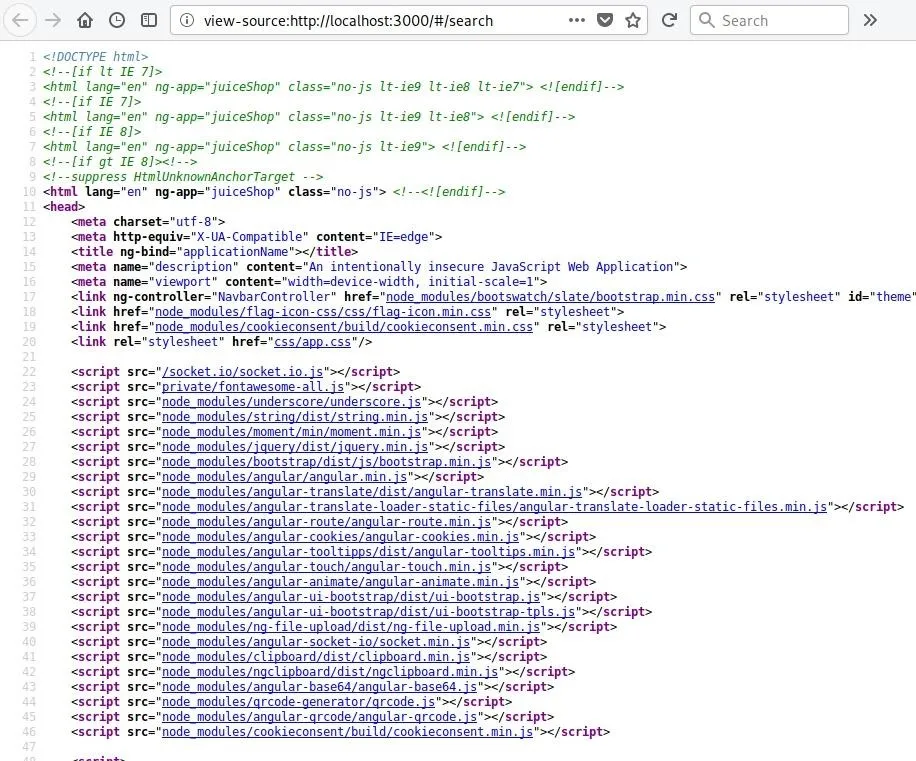916x761 pixels.
Task: Open bootswatch slate bootstrap.min.css link
Action: click(x=550, y=297)
